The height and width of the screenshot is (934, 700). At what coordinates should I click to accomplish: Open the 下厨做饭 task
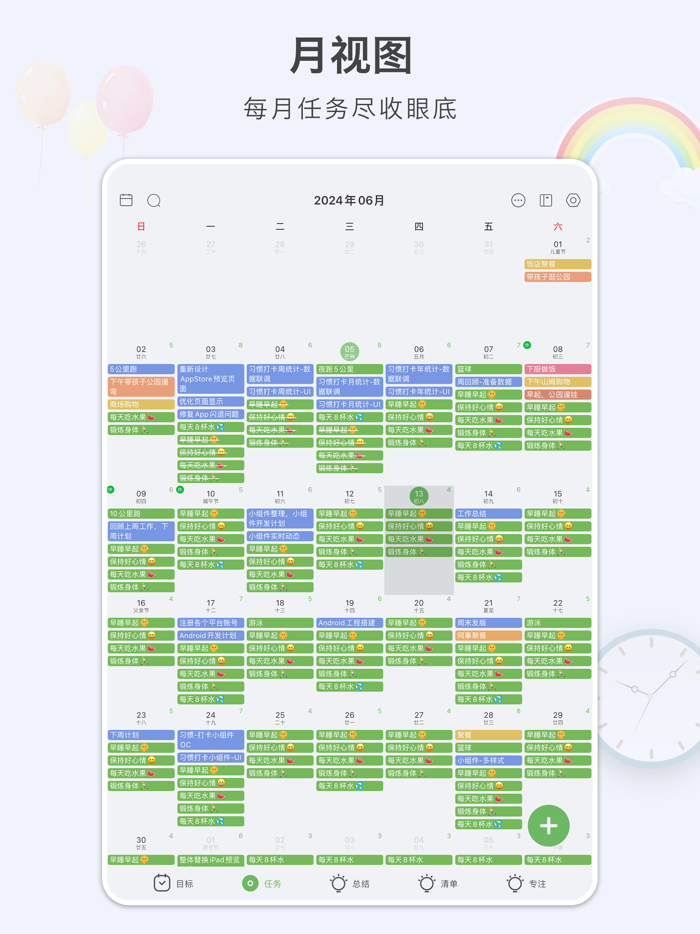click(558, 369)
